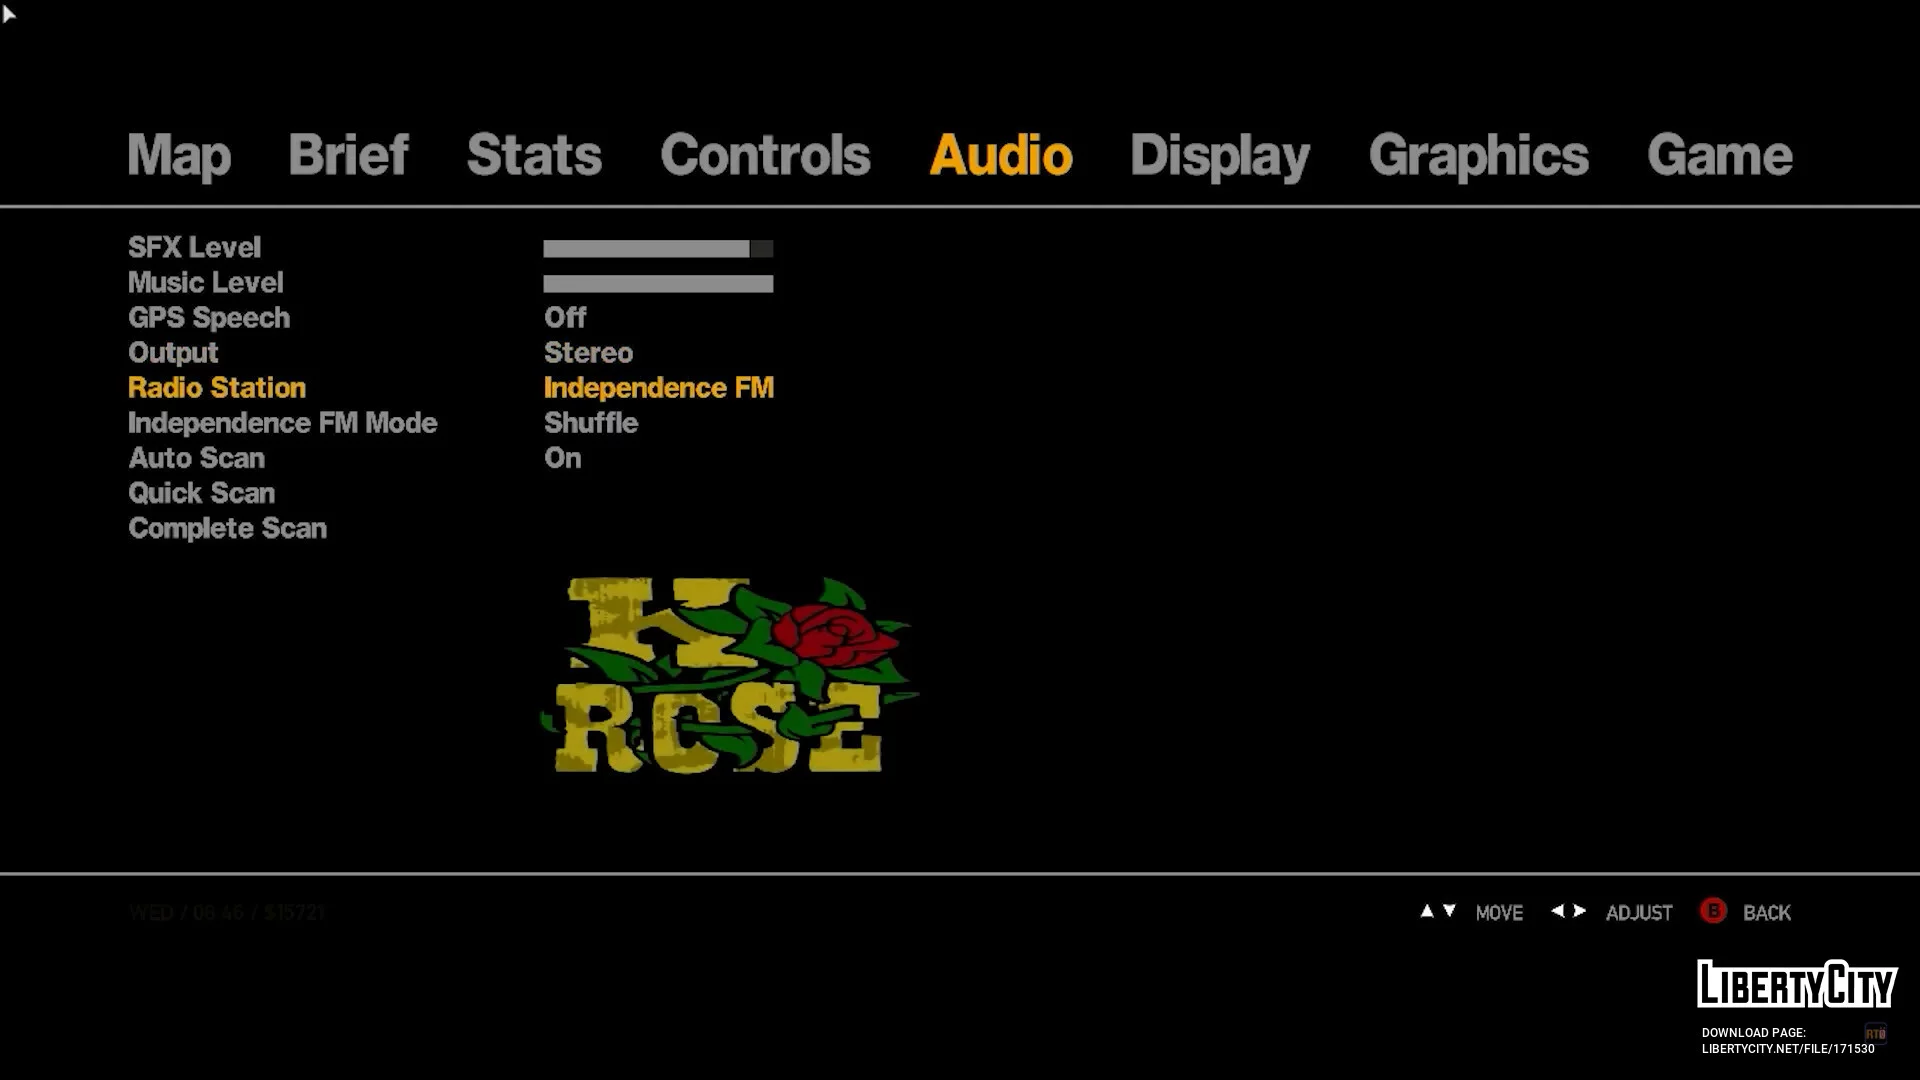This screenshot has width=1920, height=1080.
Task: Open the Graphics tab
Action: click(x=1478, y=157)
